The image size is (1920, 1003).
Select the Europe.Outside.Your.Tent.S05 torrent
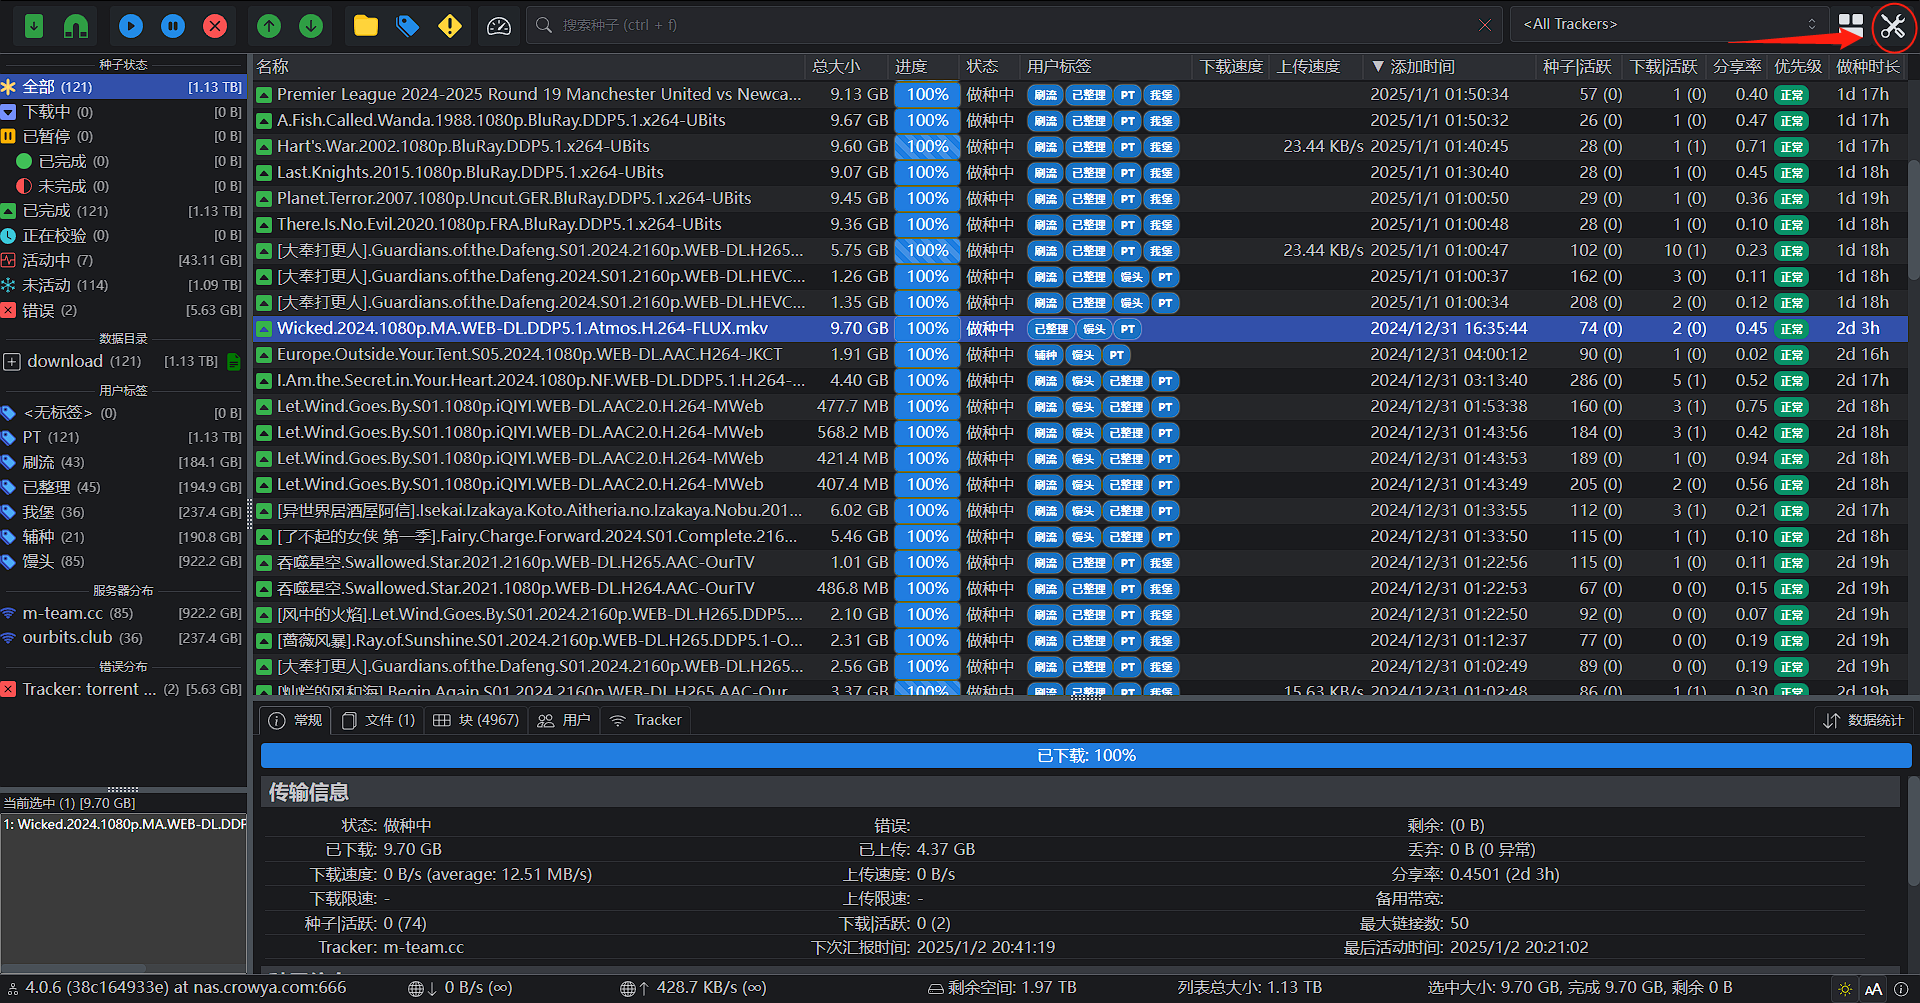(x=1080, y=355)
